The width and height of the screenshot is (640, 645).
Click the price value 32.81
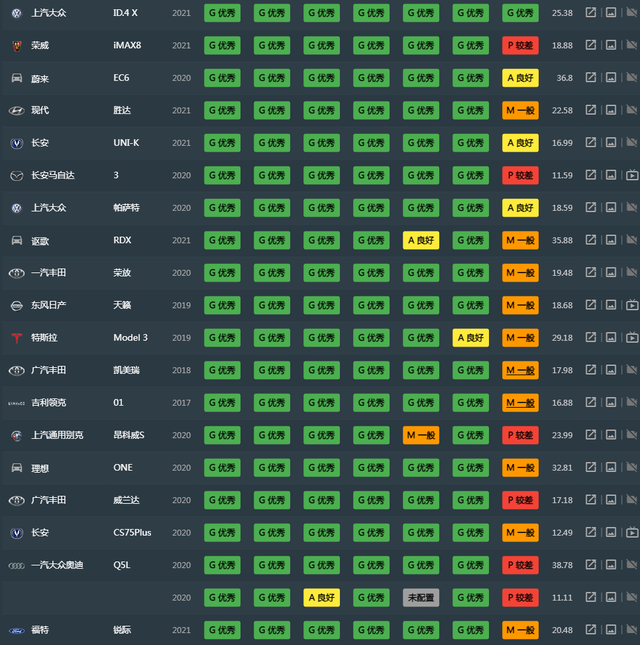tap(562, 468)
